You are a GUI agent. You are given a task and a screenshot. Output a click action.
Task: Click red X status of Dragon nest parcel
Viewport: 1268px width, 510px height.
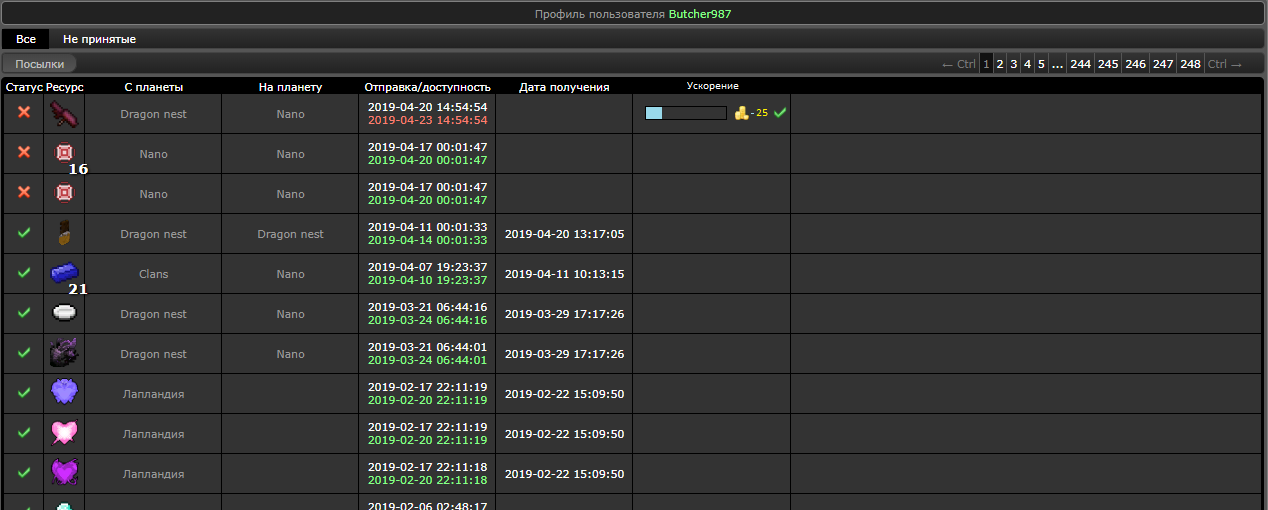click(24, 113)
